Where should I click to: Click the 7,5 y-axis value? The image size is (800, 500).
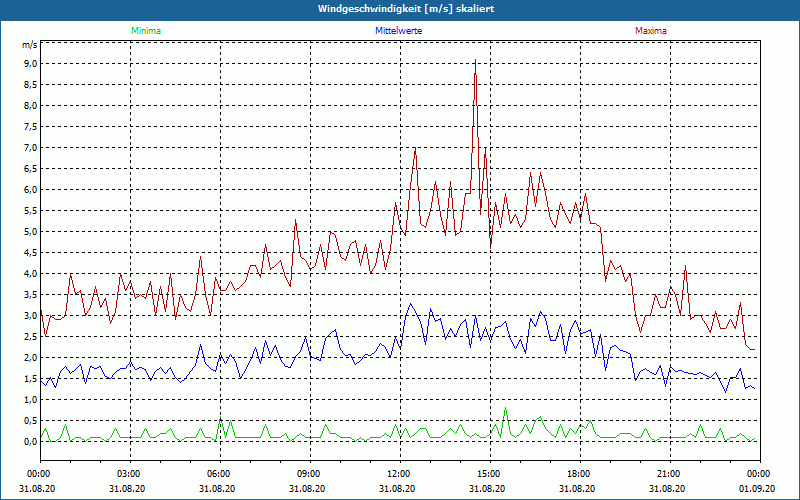[x=30, y=127]
